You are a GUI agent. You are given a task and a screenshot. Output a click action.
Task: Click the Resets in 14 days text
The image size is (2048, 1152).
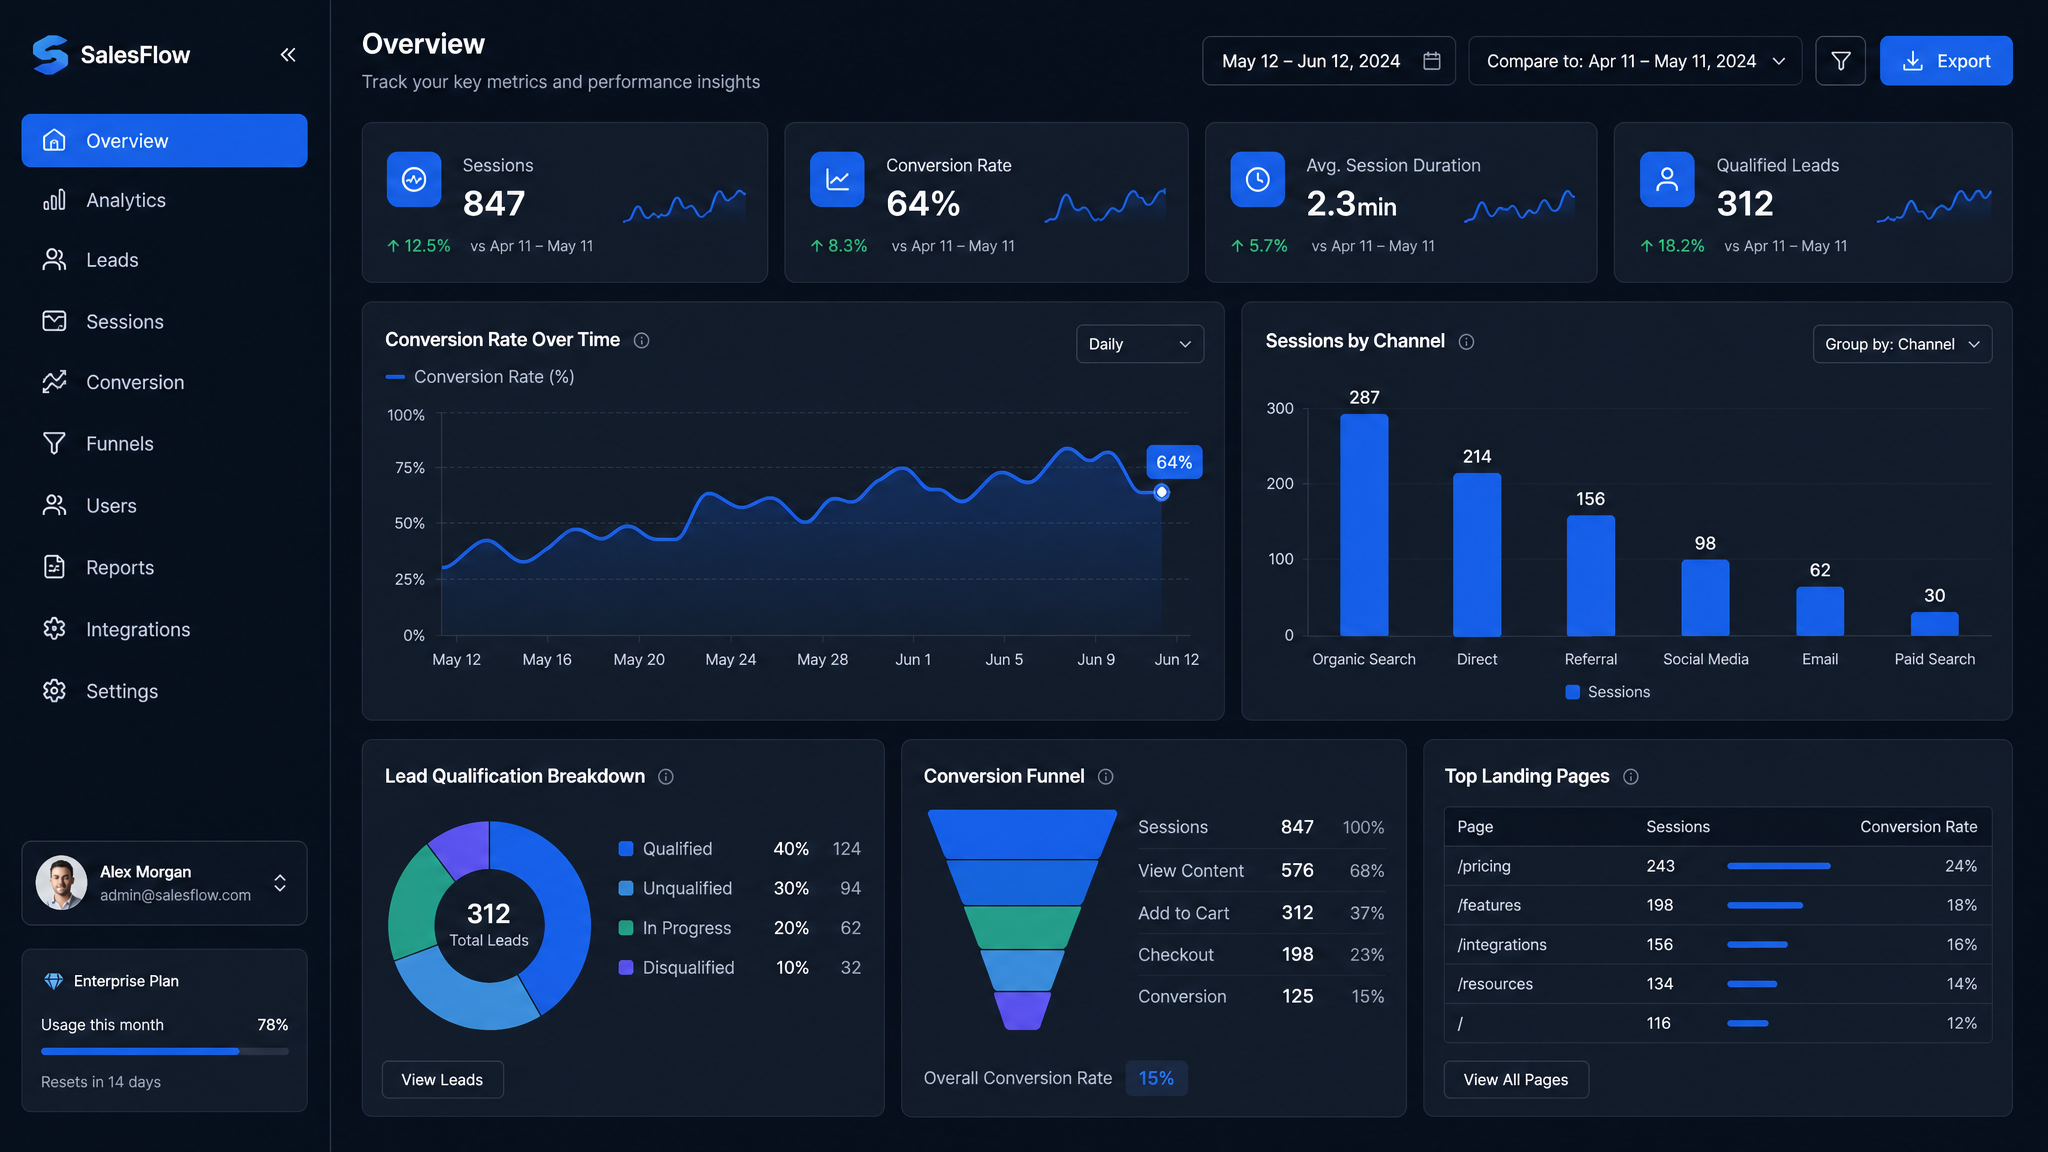tap(101, 1082)
